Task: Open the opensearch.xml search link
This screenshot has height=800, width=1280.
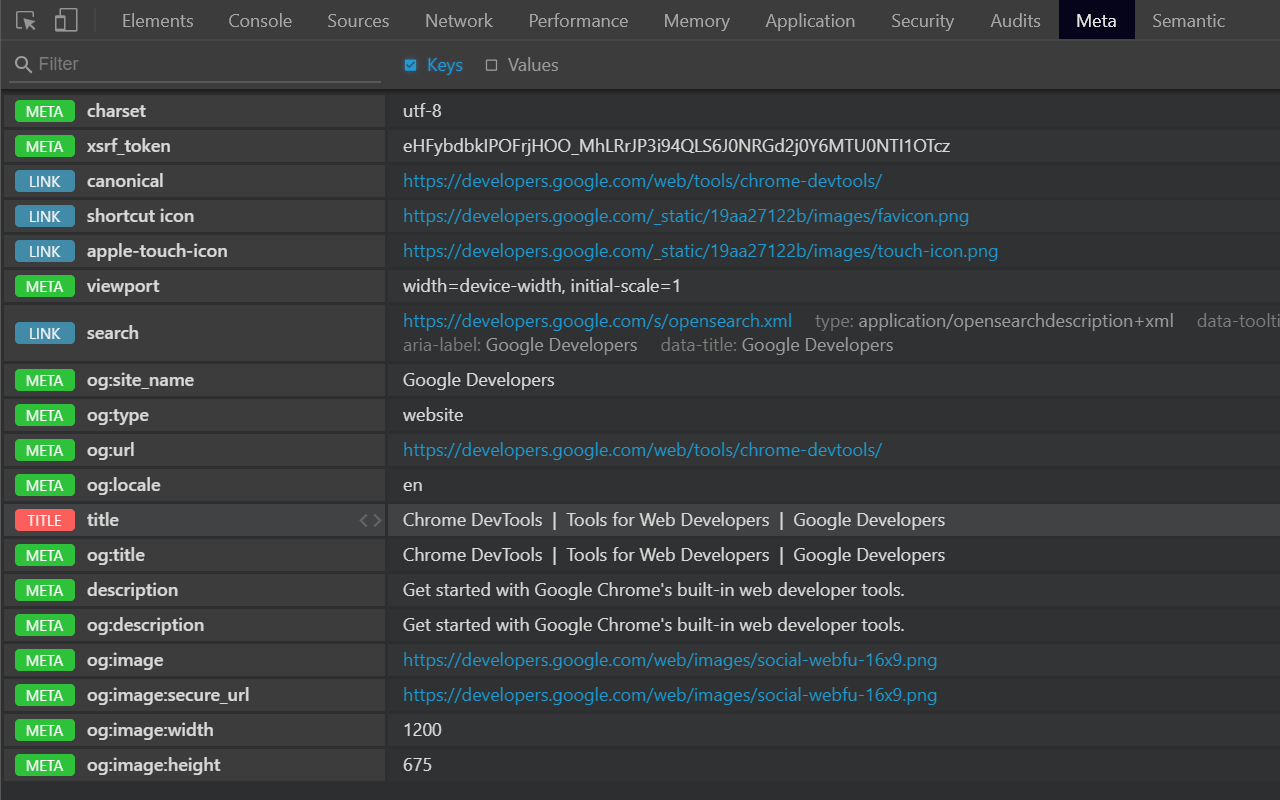Action: click(x=597, y=320)
